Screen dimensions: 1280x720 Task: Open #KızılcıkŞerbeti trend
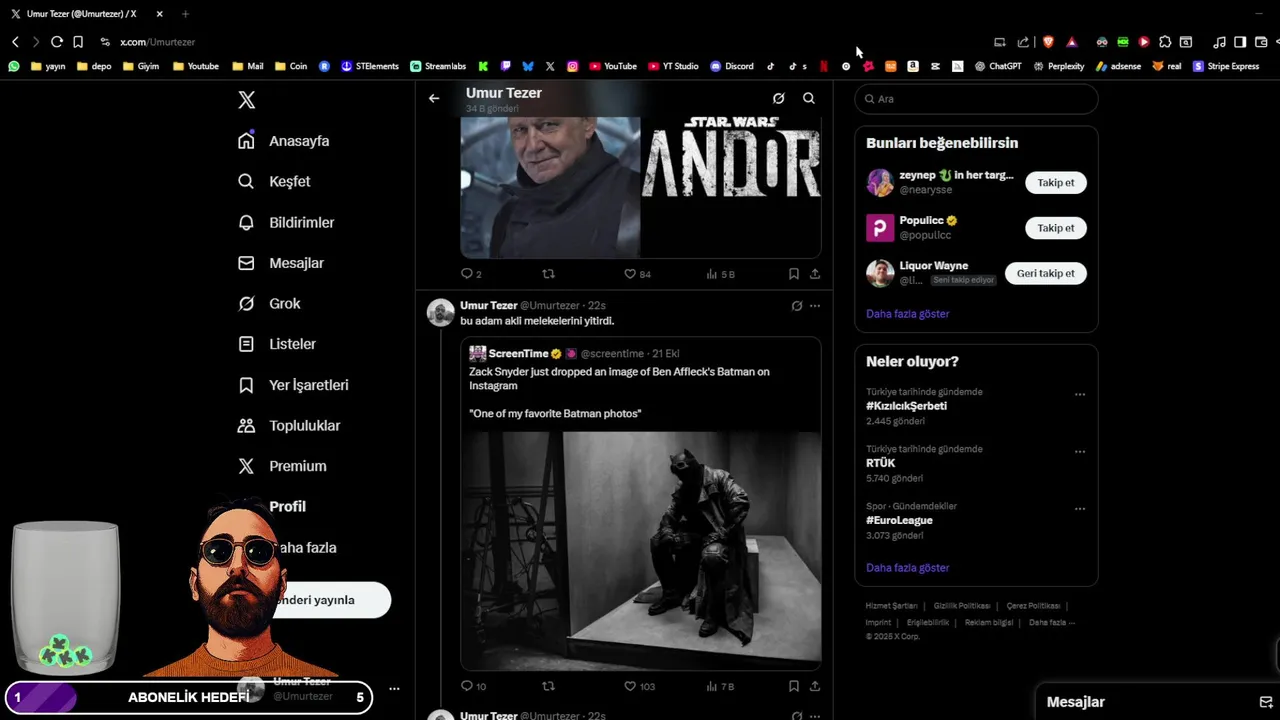[907, 406]
